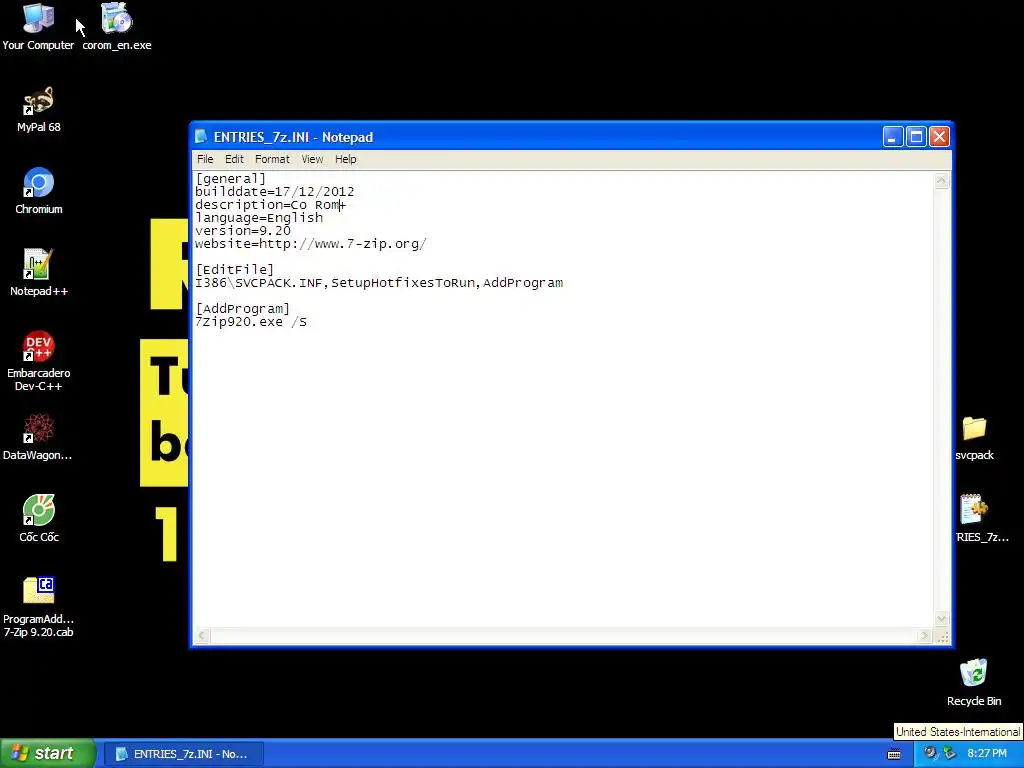Select the ENTRIES_7z INI file on desktop
The image size is (1024, 768).
click(x=982, y=519)
